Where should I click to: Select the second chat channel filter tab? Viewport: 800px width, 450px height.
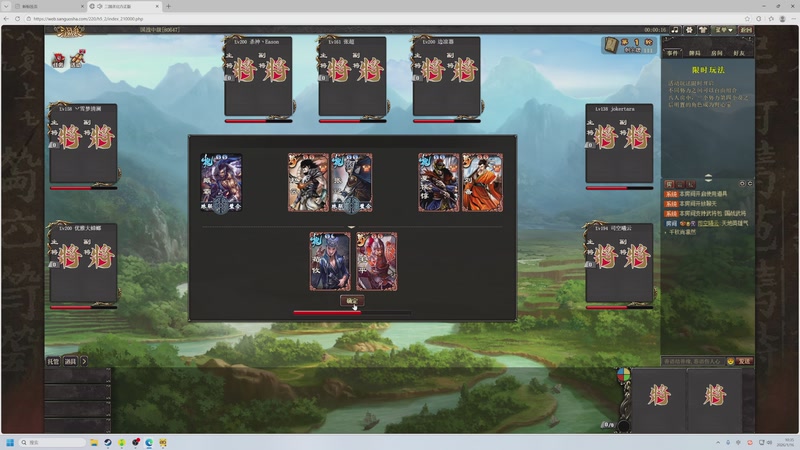pos(680,184)
